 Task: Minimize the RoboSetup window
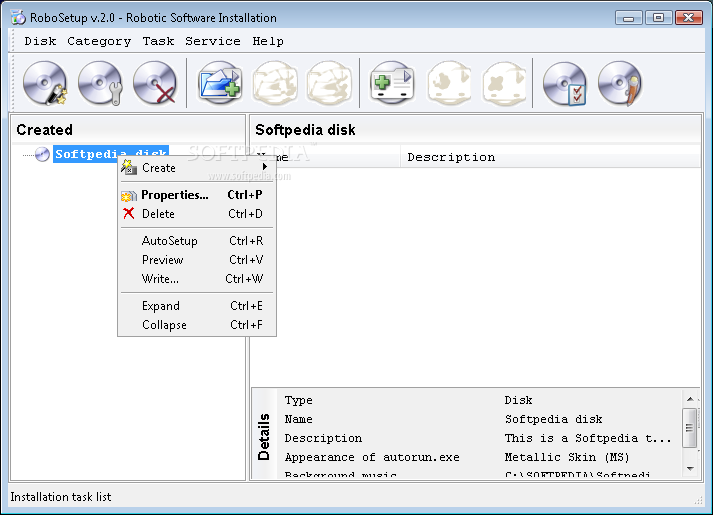629,18
